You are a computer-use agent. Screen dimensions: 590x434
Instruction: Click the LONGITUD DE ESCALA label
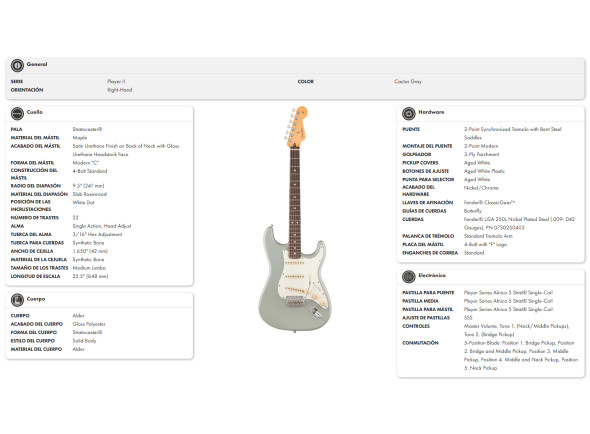click(x=35, y=276)
